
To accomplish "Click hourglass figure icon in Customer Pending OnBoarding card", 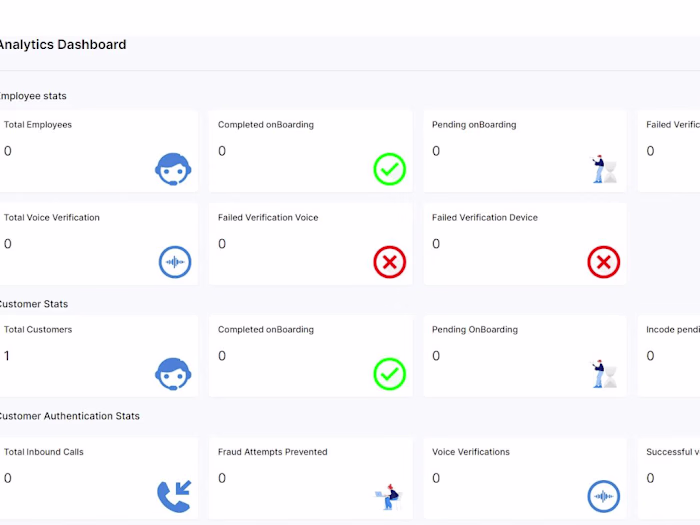I will (604, 374).
